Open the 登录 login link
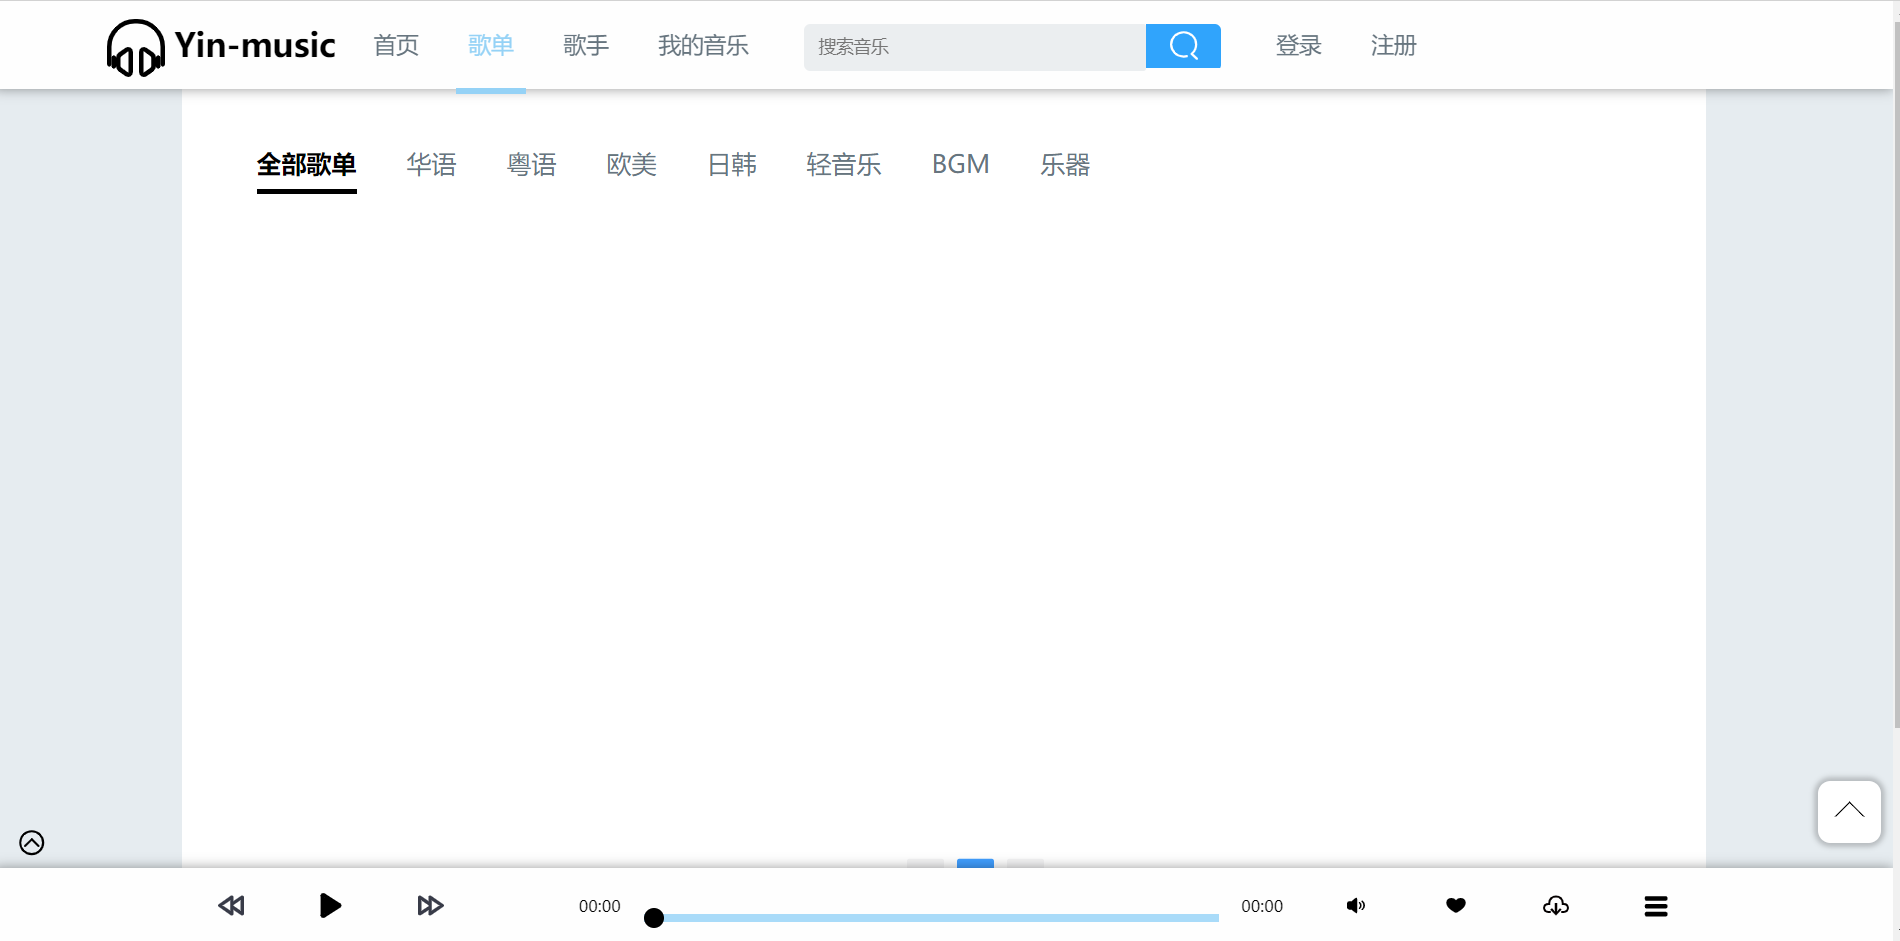 coord(1298,45)
